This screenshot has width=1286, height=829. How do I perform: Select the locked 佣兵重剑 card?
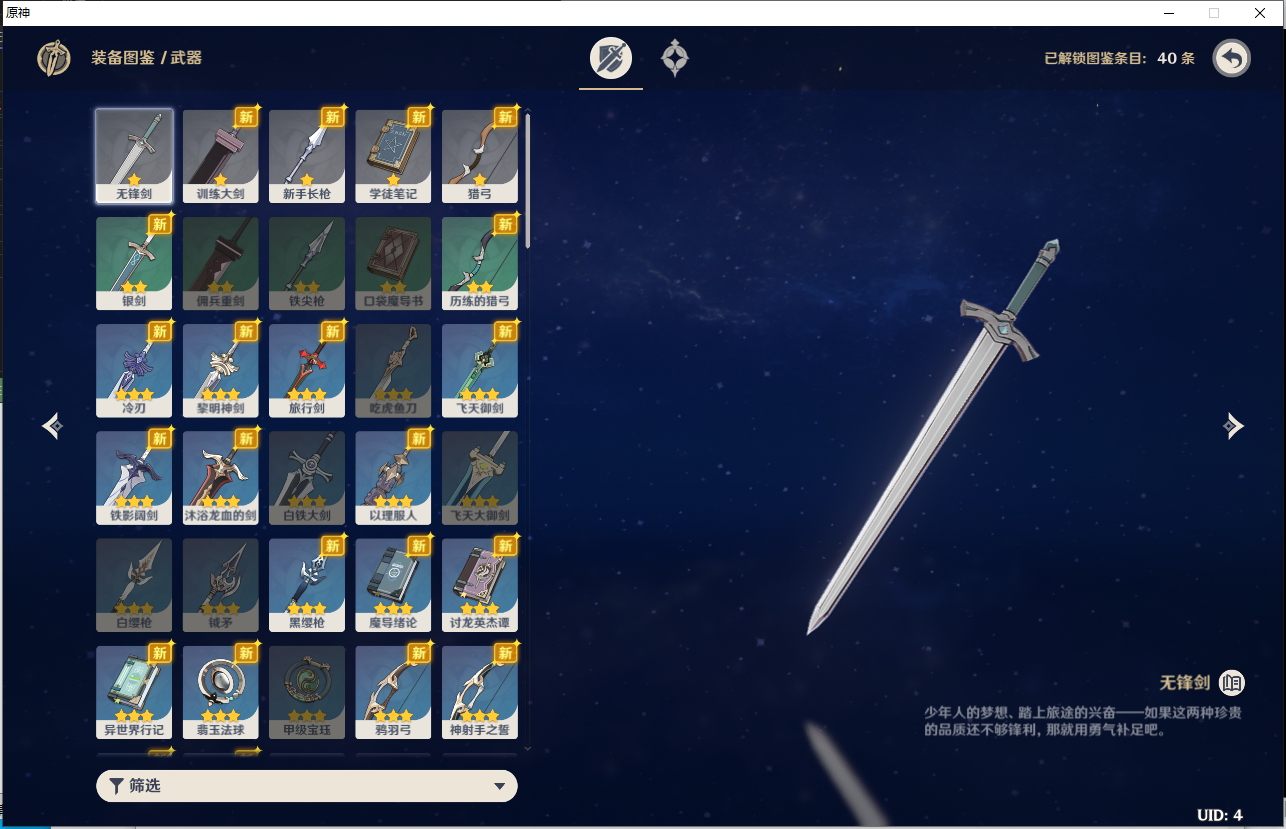pyautogui.click(x=220, y=263)
